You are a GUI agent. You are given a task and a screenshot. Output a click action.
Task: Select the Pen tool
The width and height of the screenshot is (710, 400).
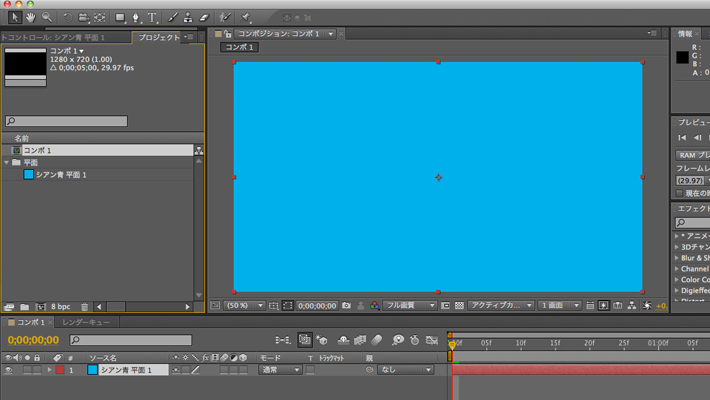135,17
